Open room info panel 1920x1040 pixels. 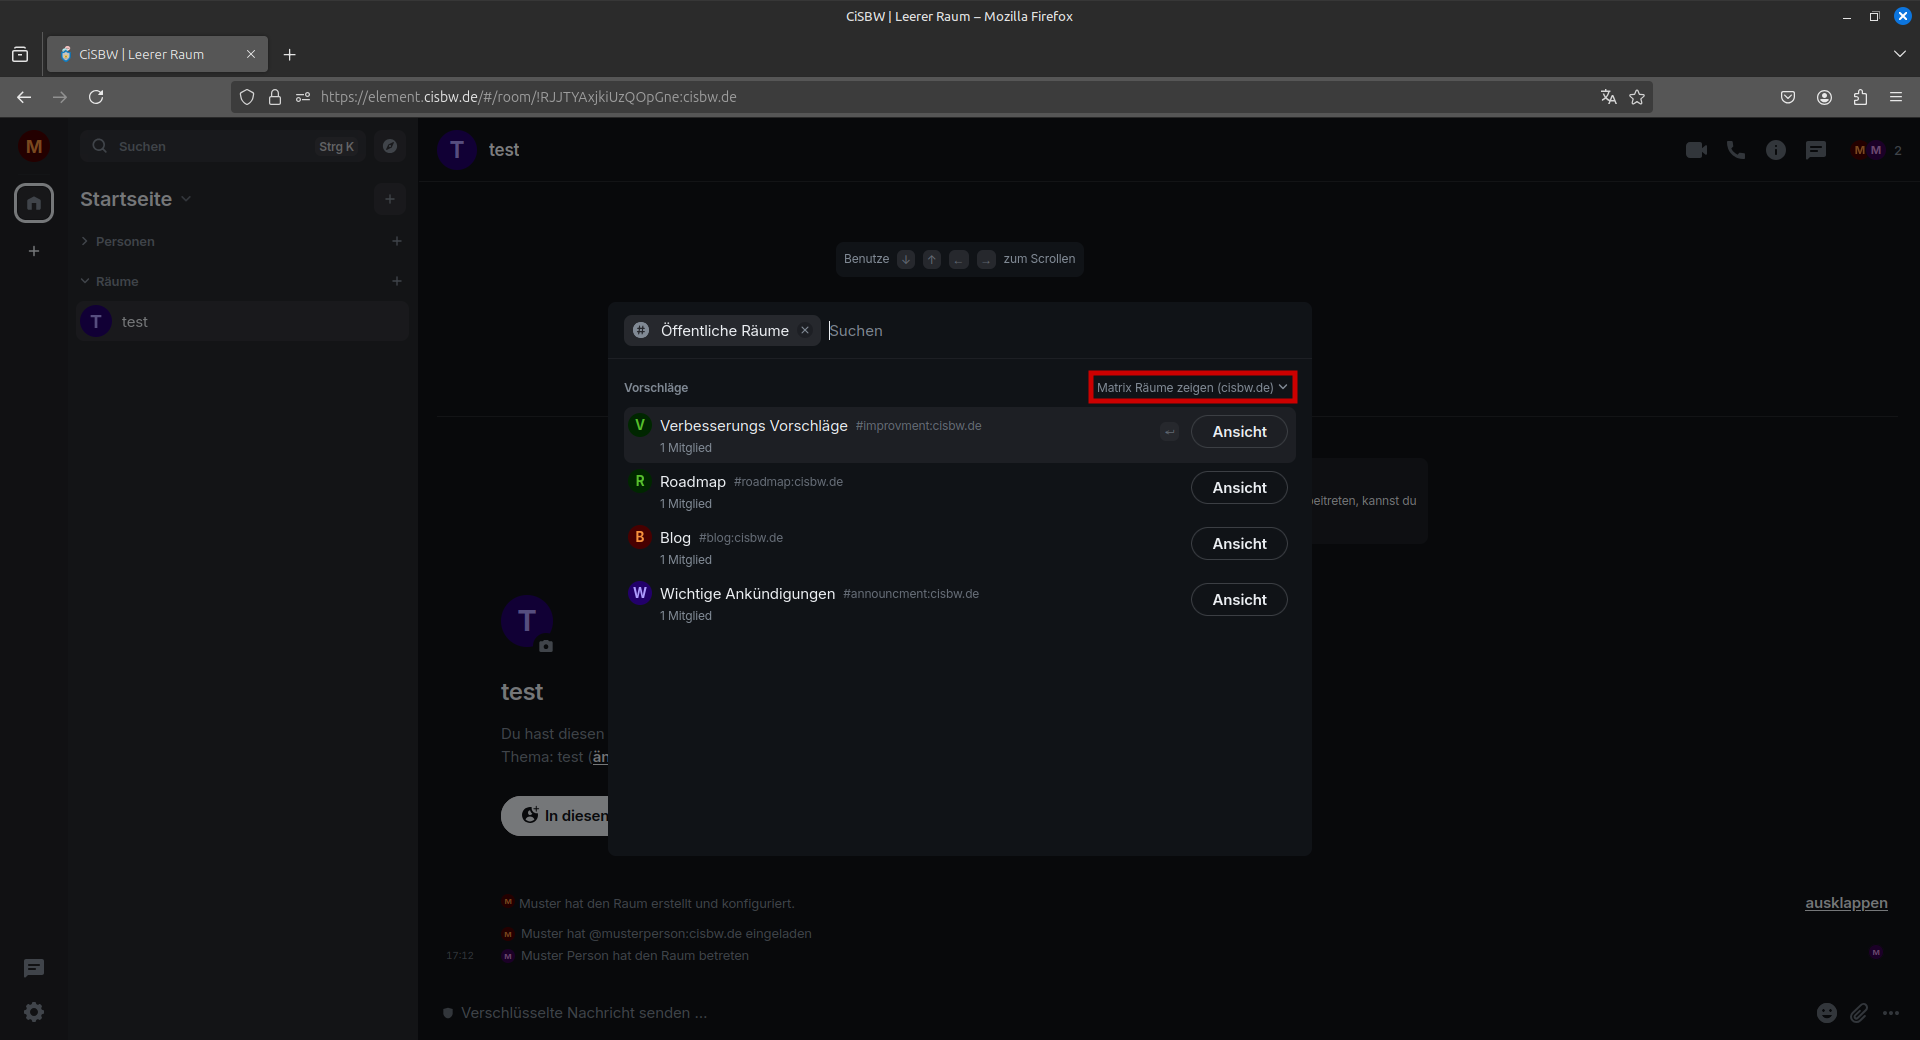[x=1776, y=150]
